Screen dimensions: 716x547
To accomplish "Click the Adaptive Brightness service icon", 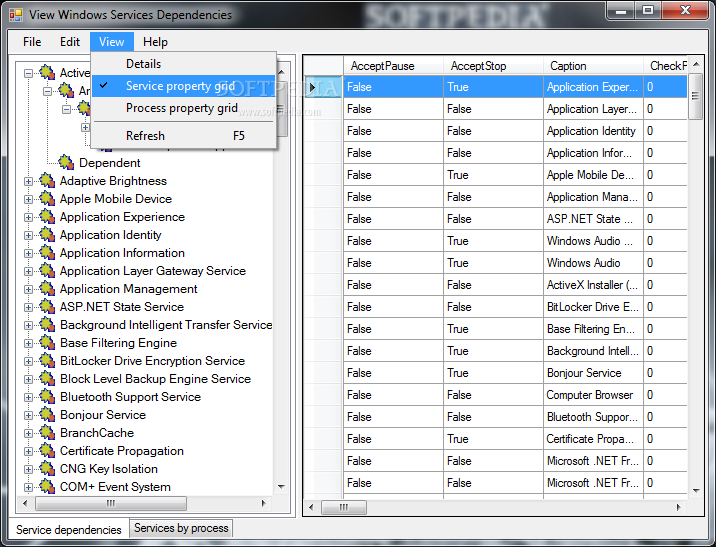I will click(47, 180).
